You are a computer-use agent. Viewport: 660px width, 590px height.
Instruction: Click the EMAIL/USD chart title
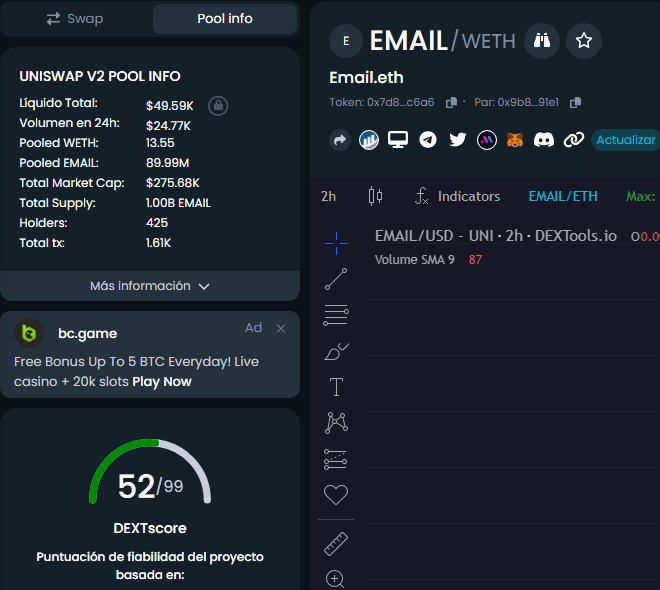point(496,236)
